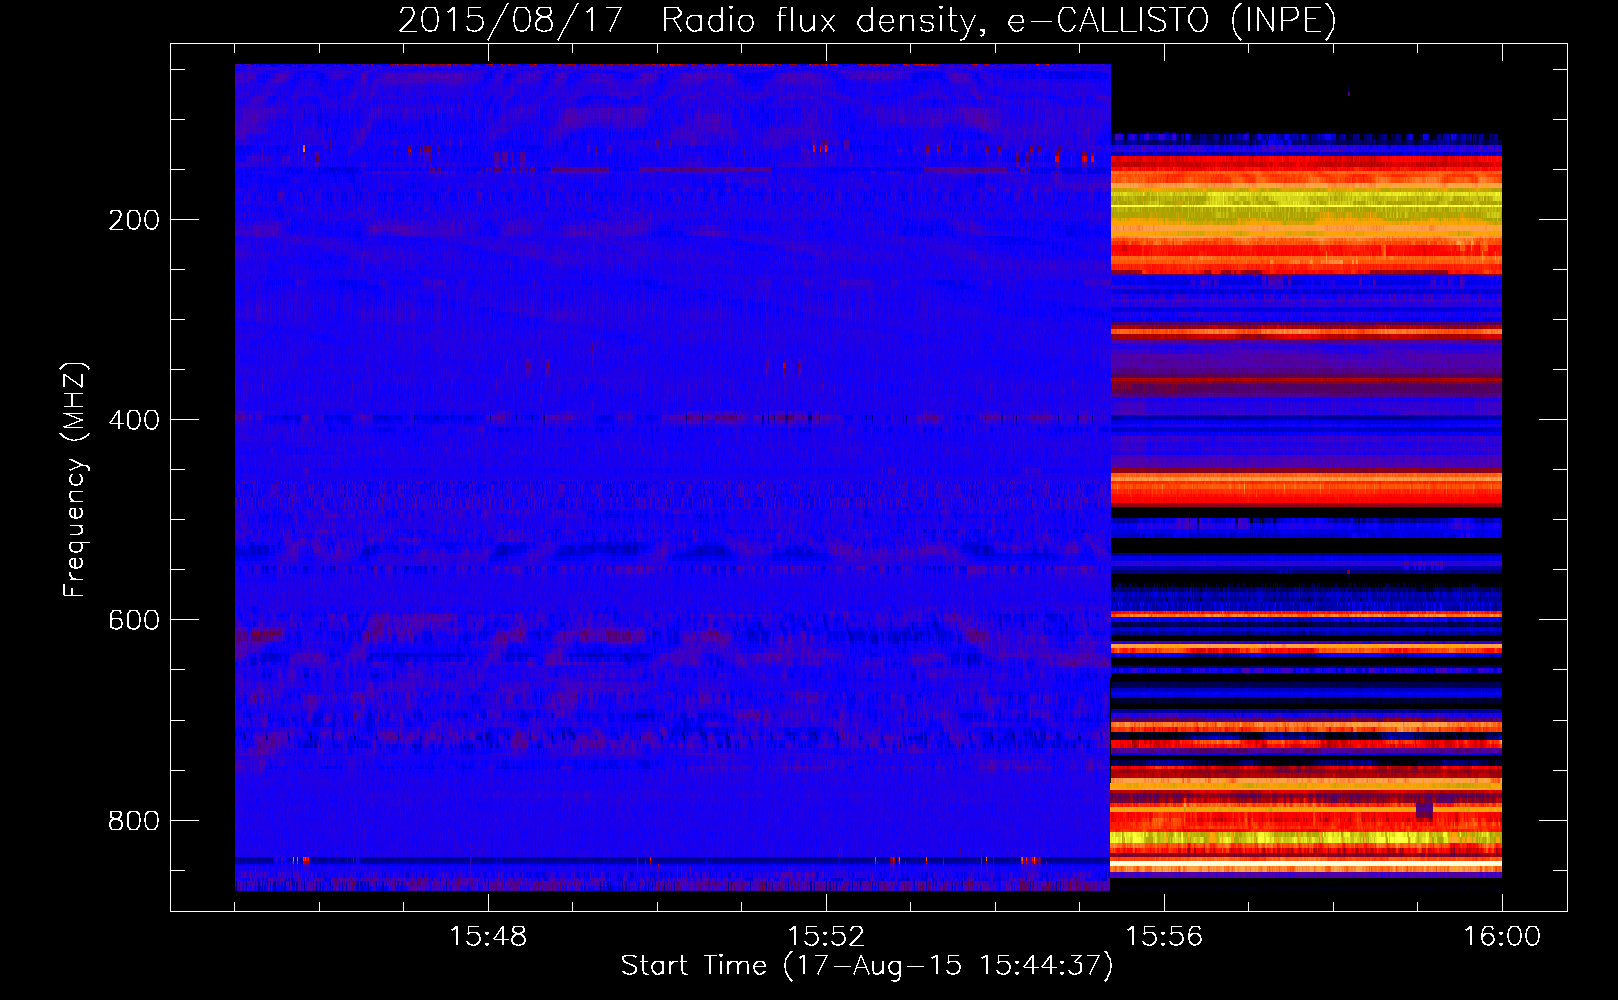Screen dimensions: 1618x1000
Task: Click the 200 frequency tick label
Action: pyautogui.click(x=134, y=220)
